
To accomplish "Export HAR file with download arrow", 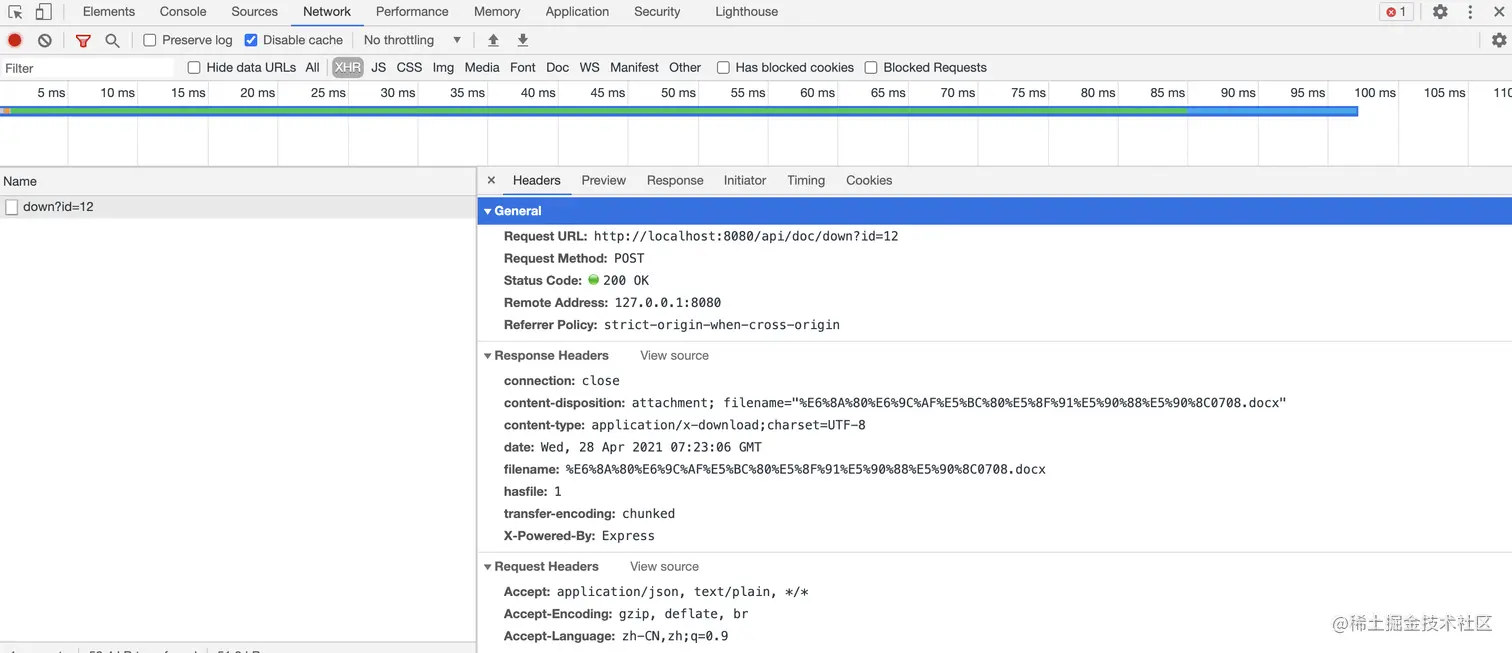I will pos(522,40).
